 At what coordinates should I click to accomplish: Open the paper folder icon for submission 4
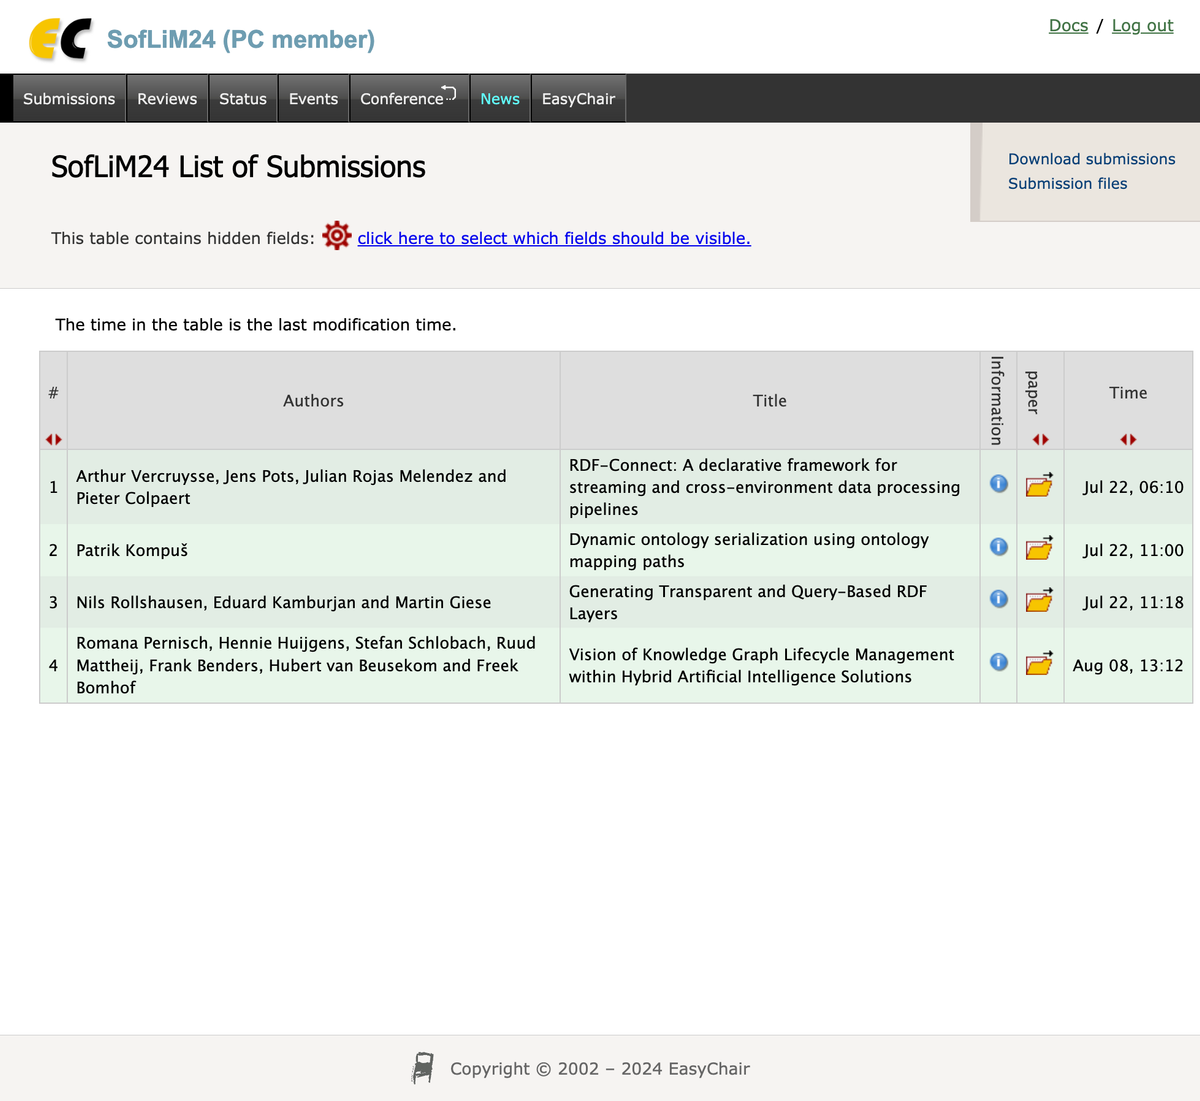click(x=1039, y=664)
